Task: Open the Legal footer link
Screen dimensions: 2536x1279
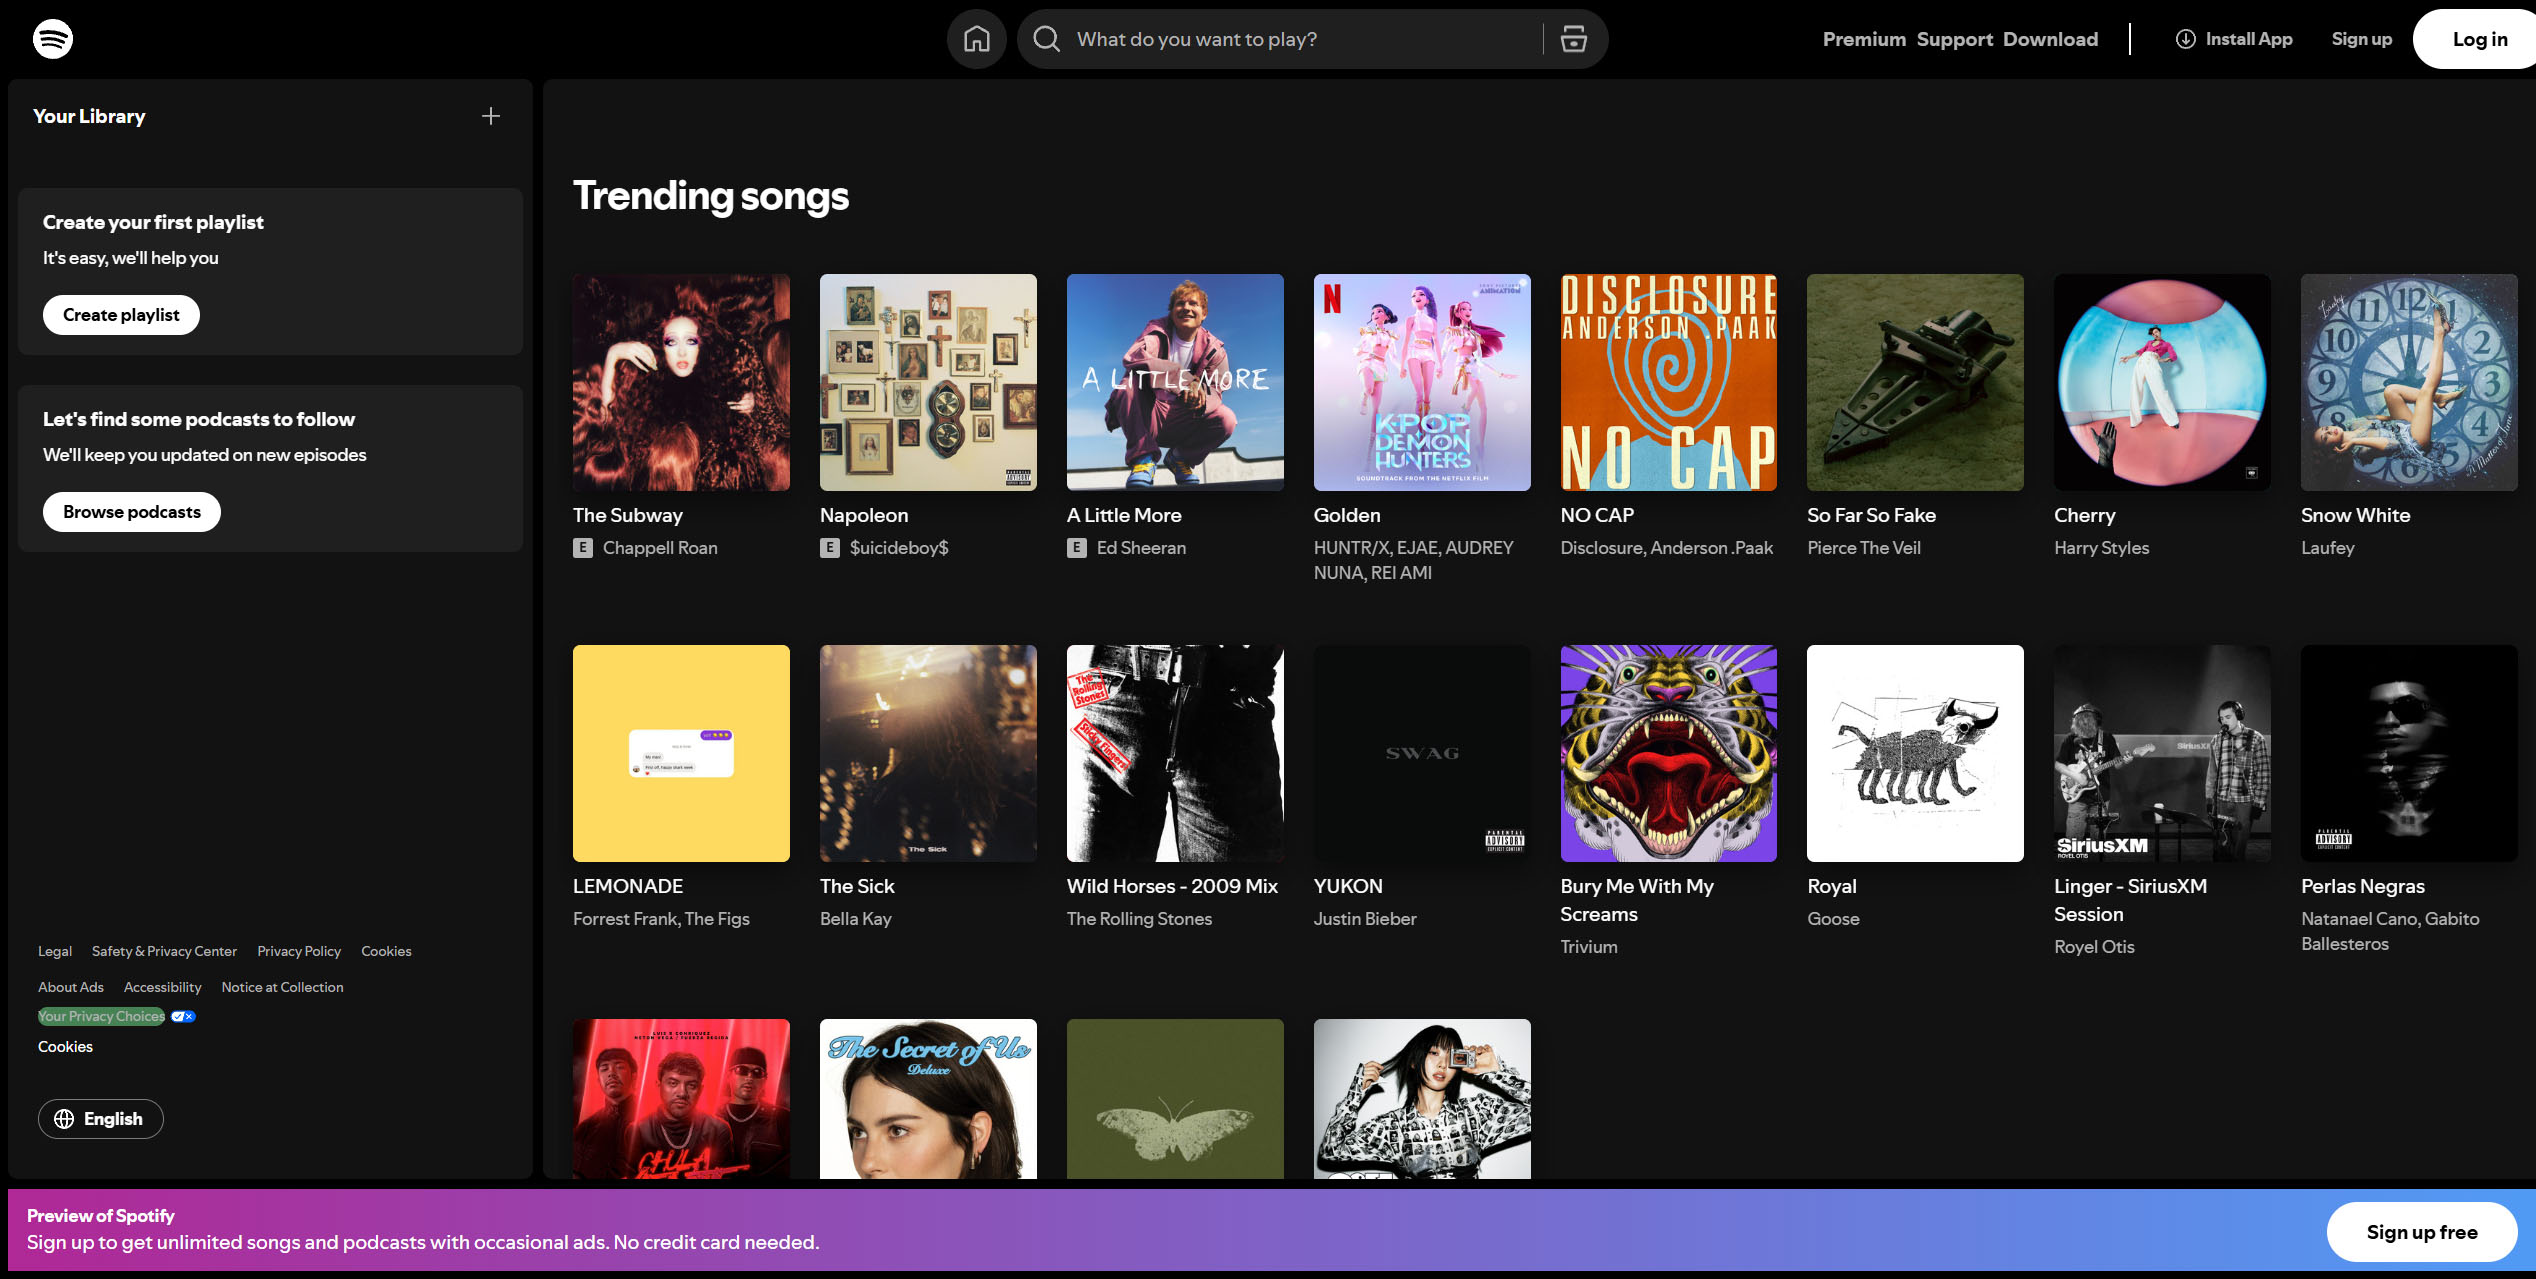Action: [55, 951]
